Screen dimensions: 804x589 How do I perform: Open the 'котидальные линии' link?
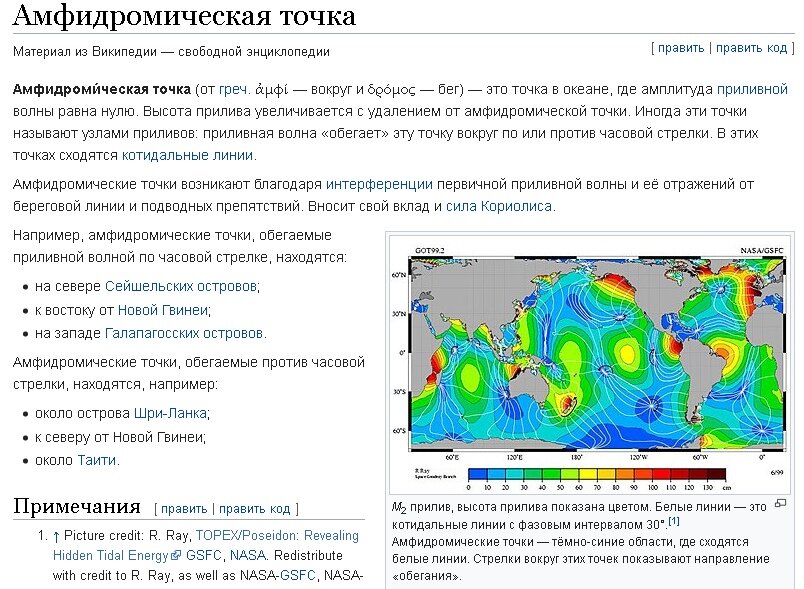187,155
